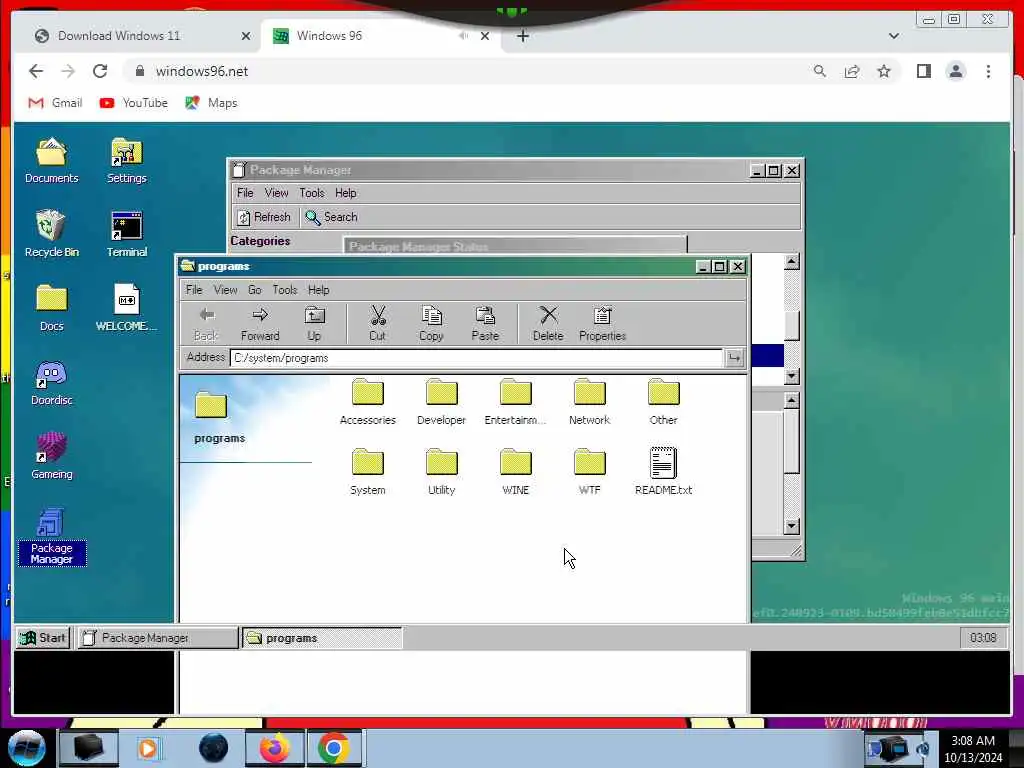Click Package Manager lower scrollbar up arrow
This screenshot has width=1024, height=768.
pyautogui.click(x=792, y=399)
